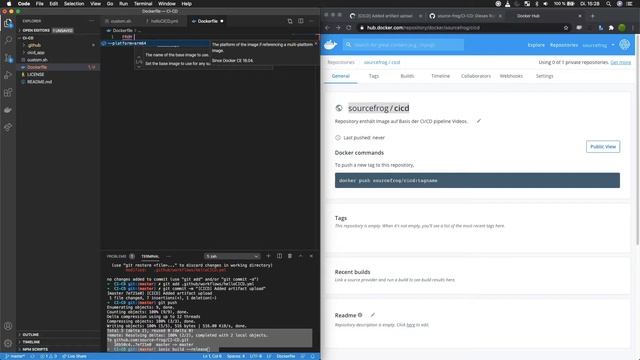This screenshot has height=360, width=640.
Task: Click the Public View button
Action: coord(603,147)
